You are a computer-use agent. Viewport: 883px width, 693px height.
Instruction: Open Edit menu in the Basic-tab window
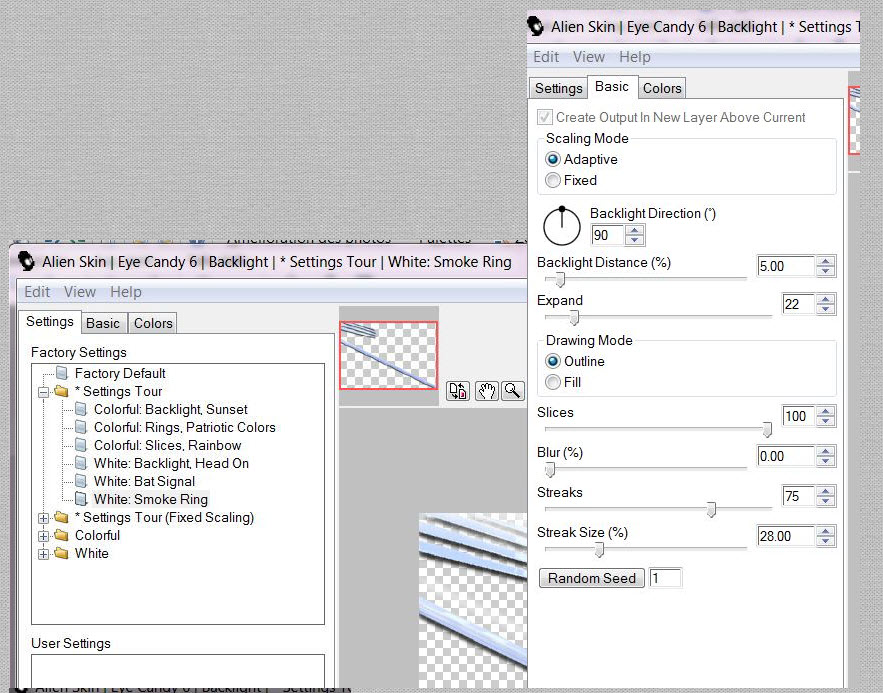click(546, 57)
